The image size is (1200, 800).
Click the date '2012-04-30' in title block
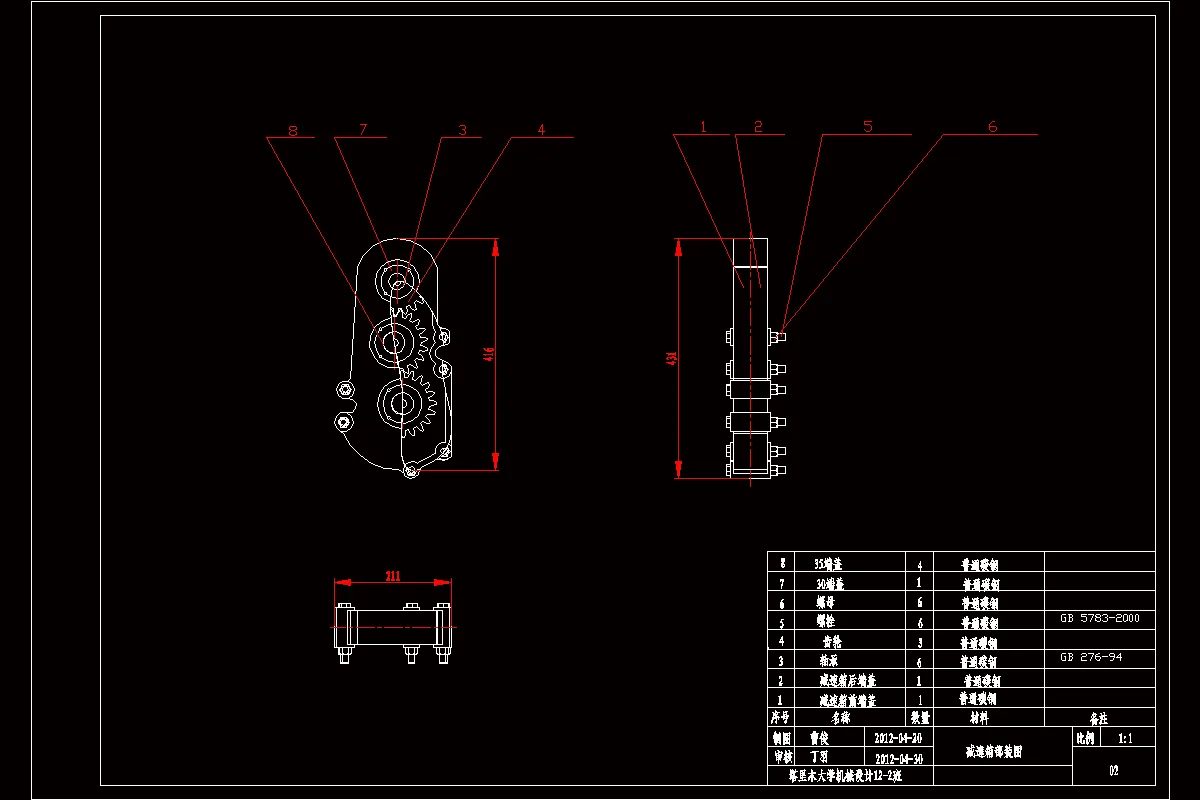[x=898, y=758]
